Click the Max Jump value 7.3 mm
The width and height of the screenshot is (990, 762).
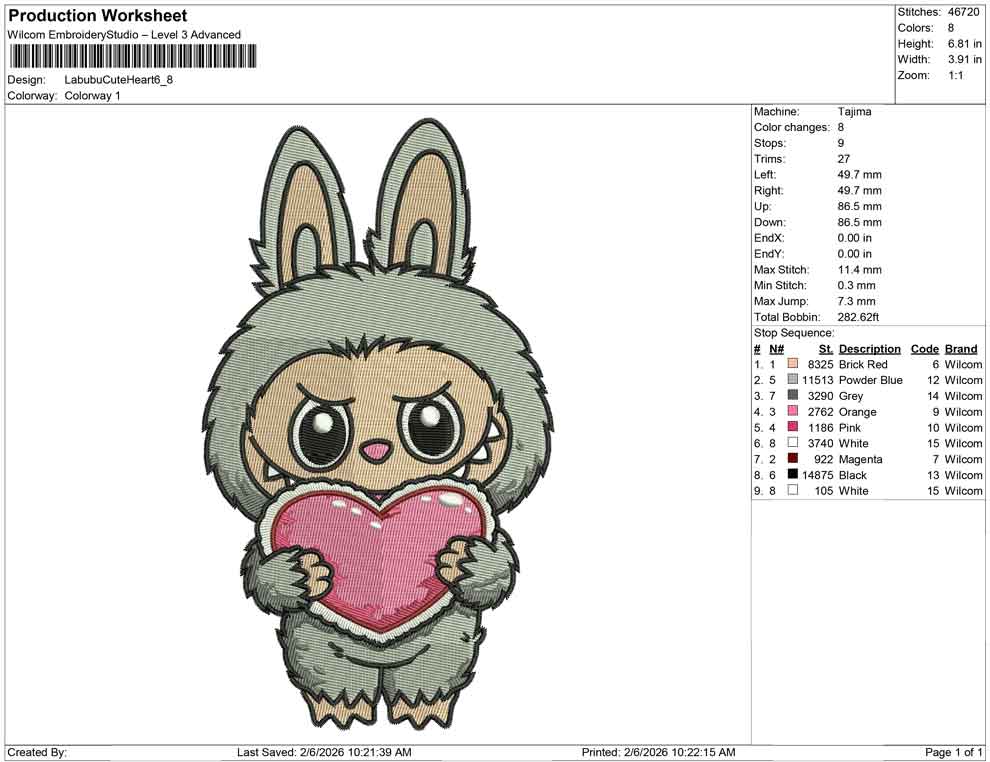coord(856,301)
